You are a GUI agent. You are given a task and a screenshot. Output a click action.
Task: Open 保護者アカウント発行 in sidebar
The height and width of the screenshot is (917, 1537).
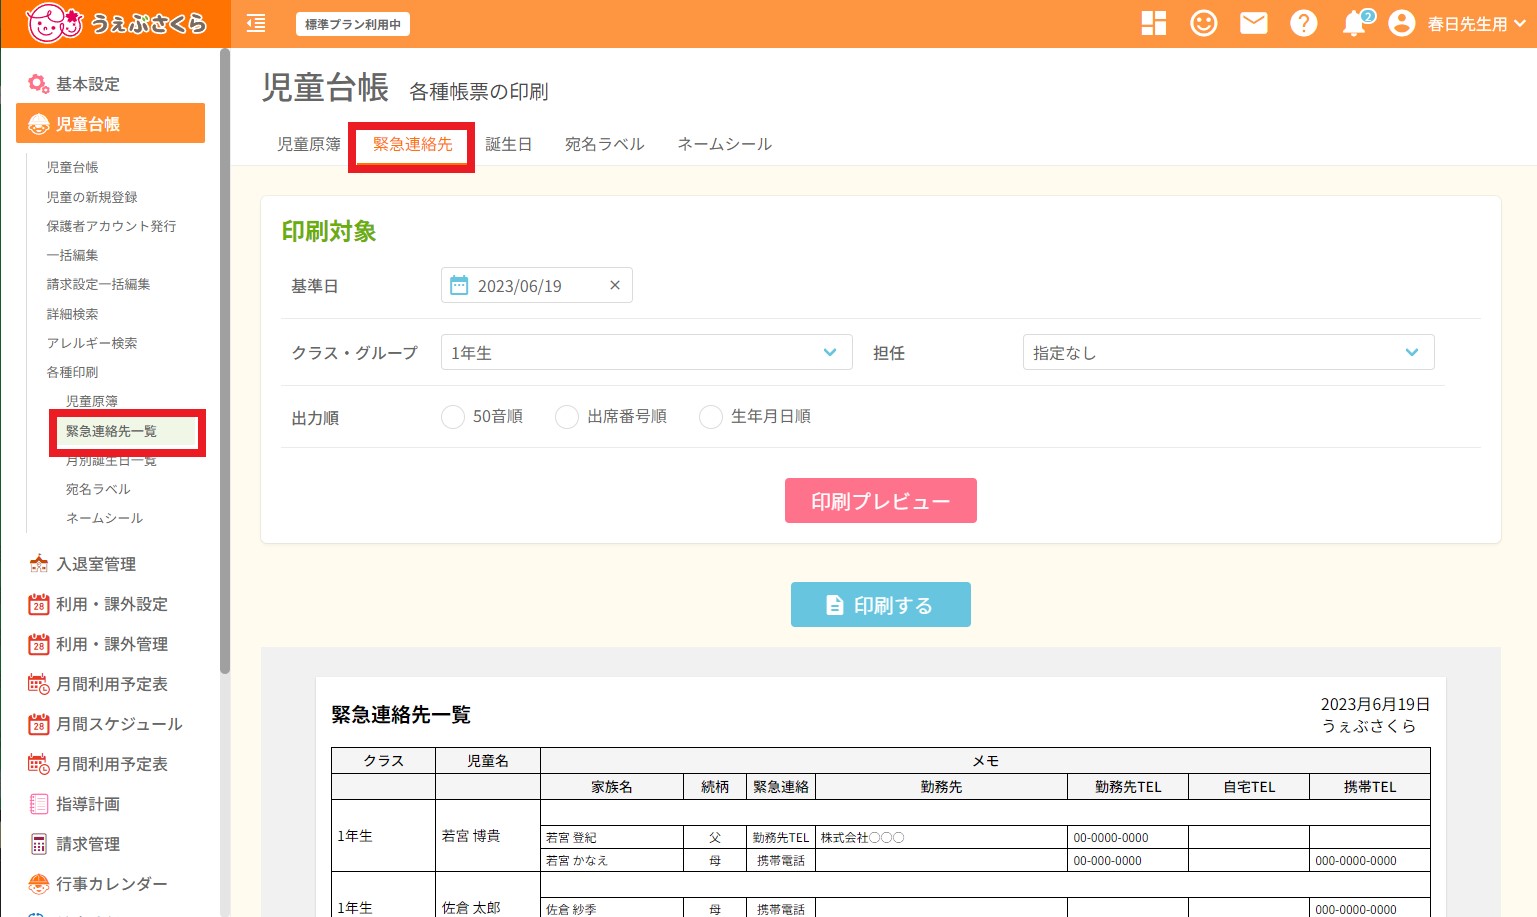(x=111, y=226)
